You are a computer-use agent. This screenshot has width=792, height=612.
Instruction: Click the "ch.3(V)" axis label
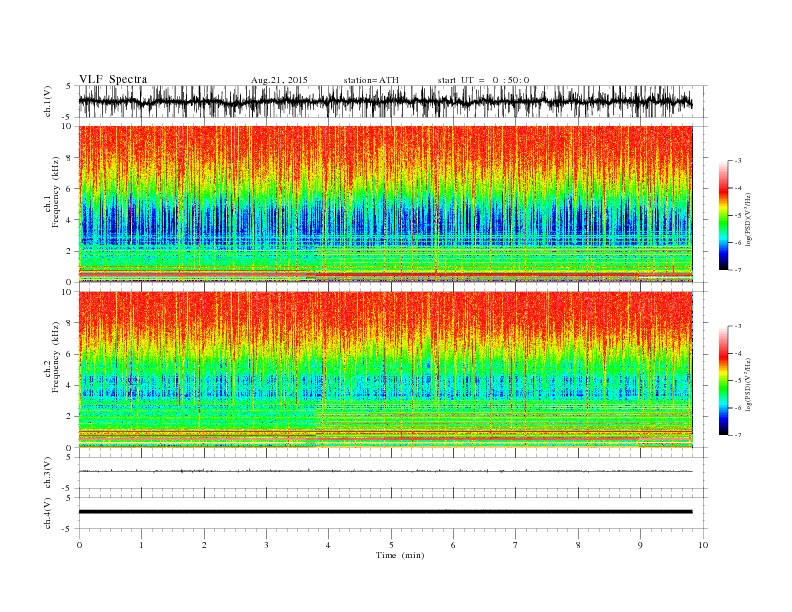point(47,473)
